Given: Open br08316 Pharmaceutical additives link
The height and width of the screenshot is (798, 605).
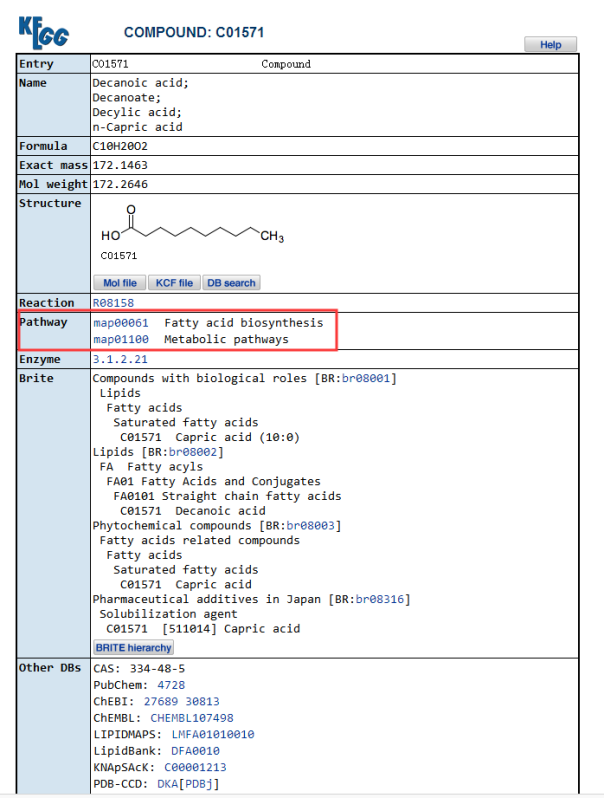Looking at the screenshot, I should pos(380,599).
